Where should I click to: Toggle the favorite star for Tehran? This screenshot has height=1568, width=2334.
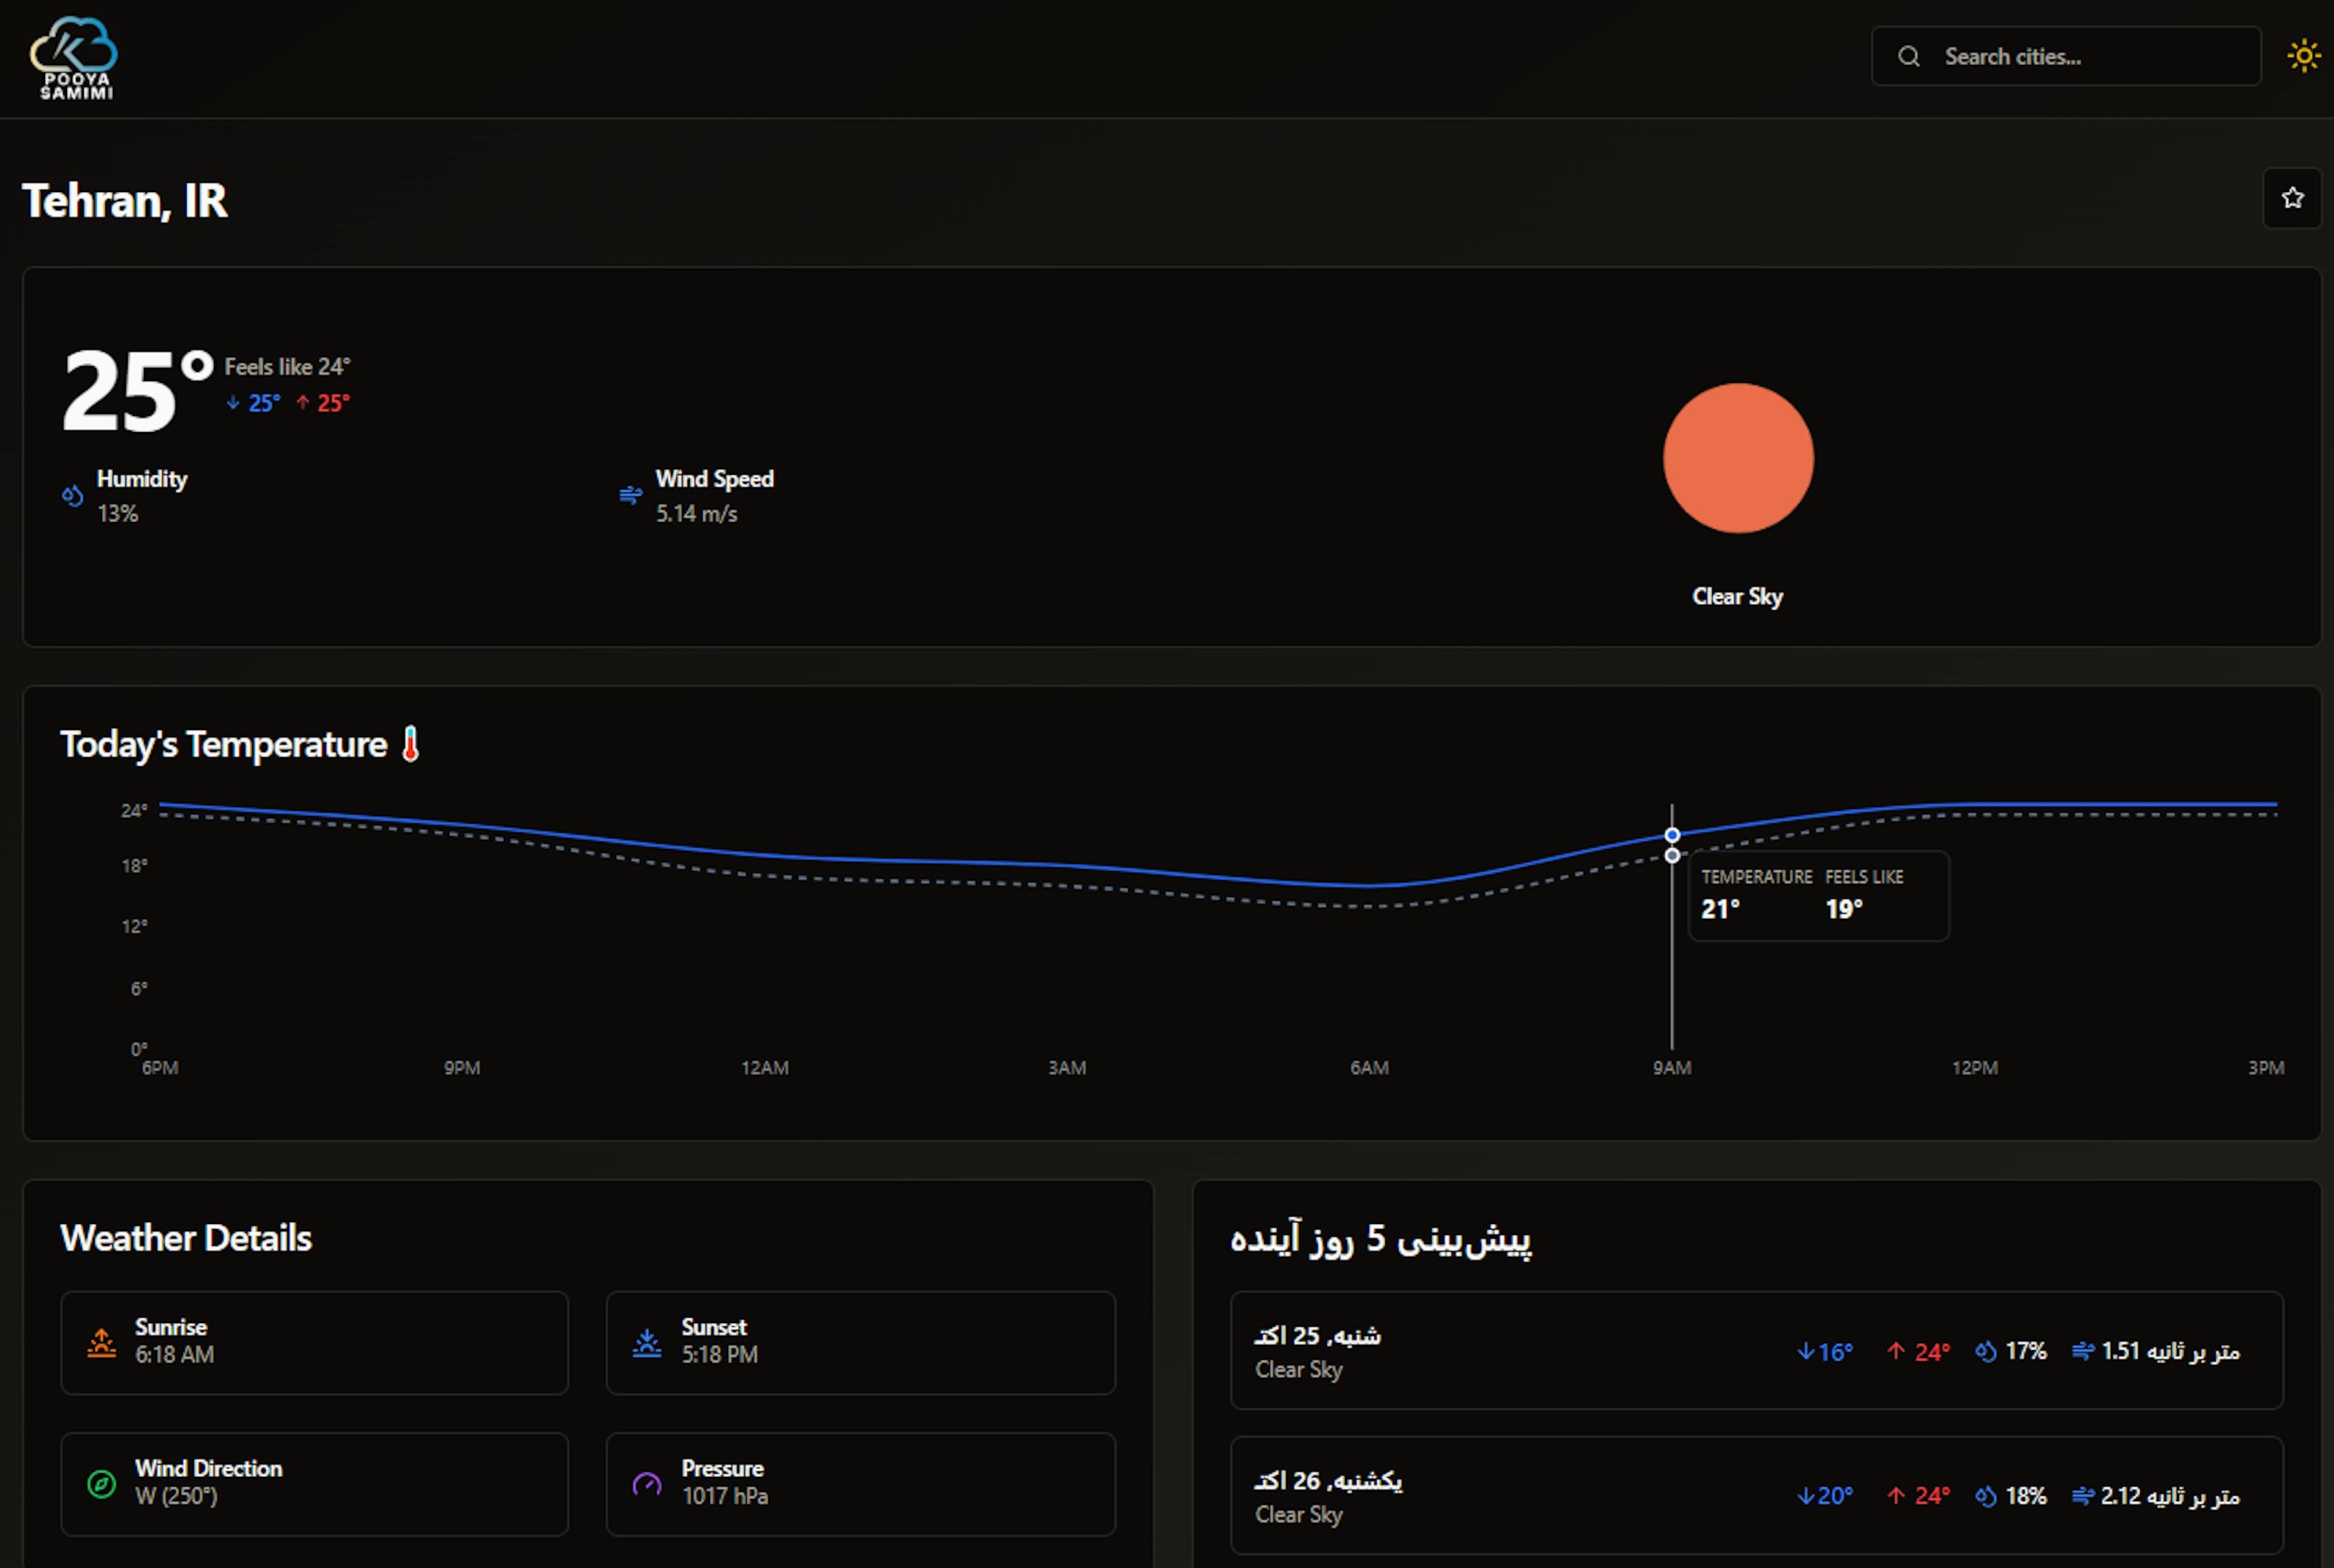[x=2292, y=198]
